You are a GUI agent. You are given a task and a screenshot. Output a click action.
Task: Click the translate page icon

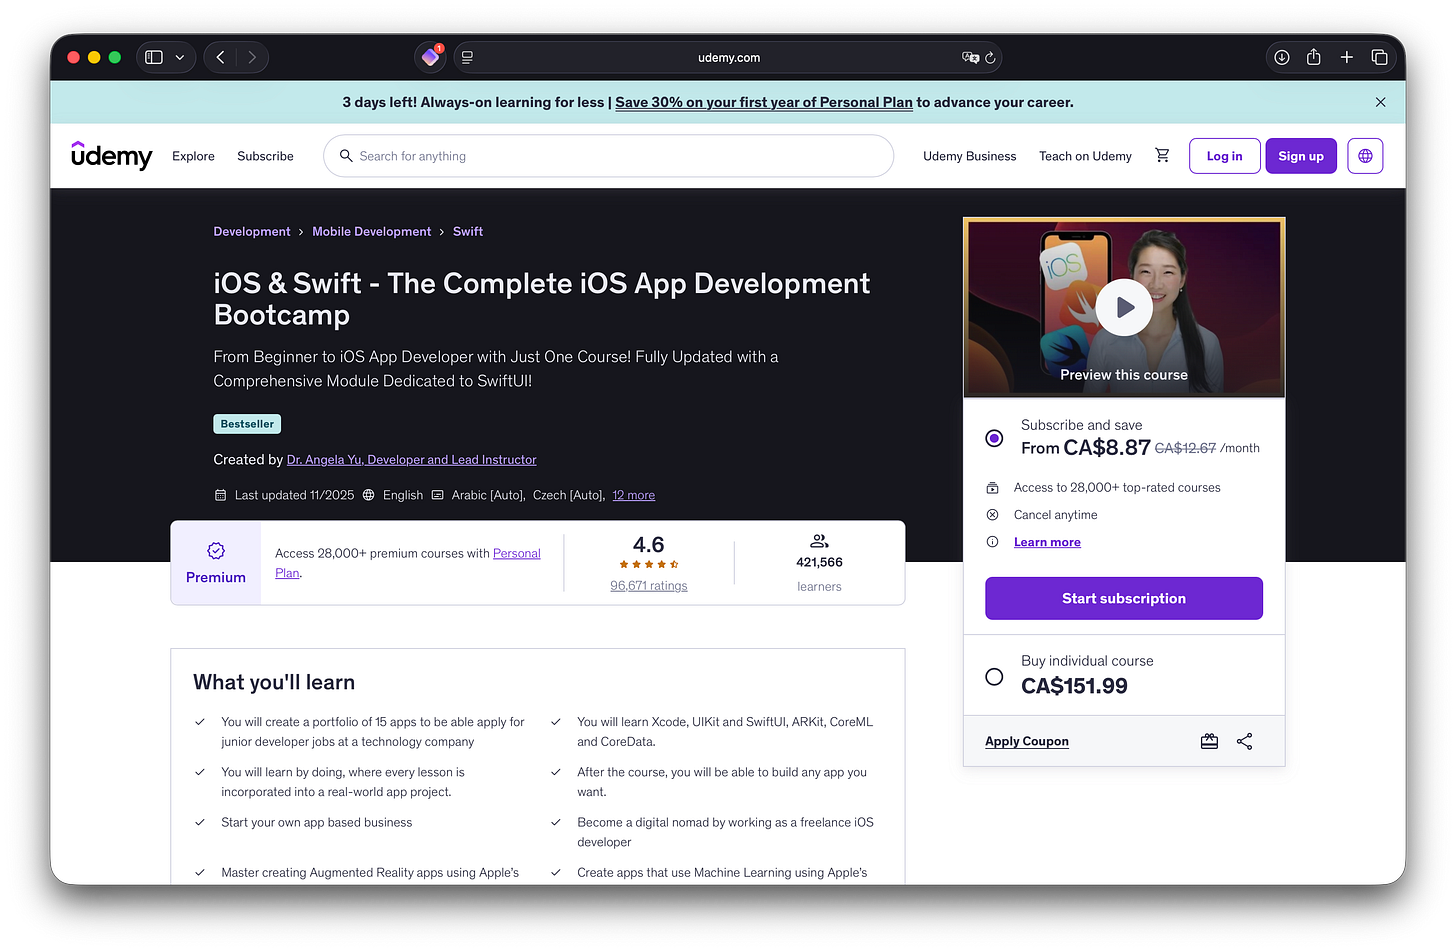click(970, 58)
